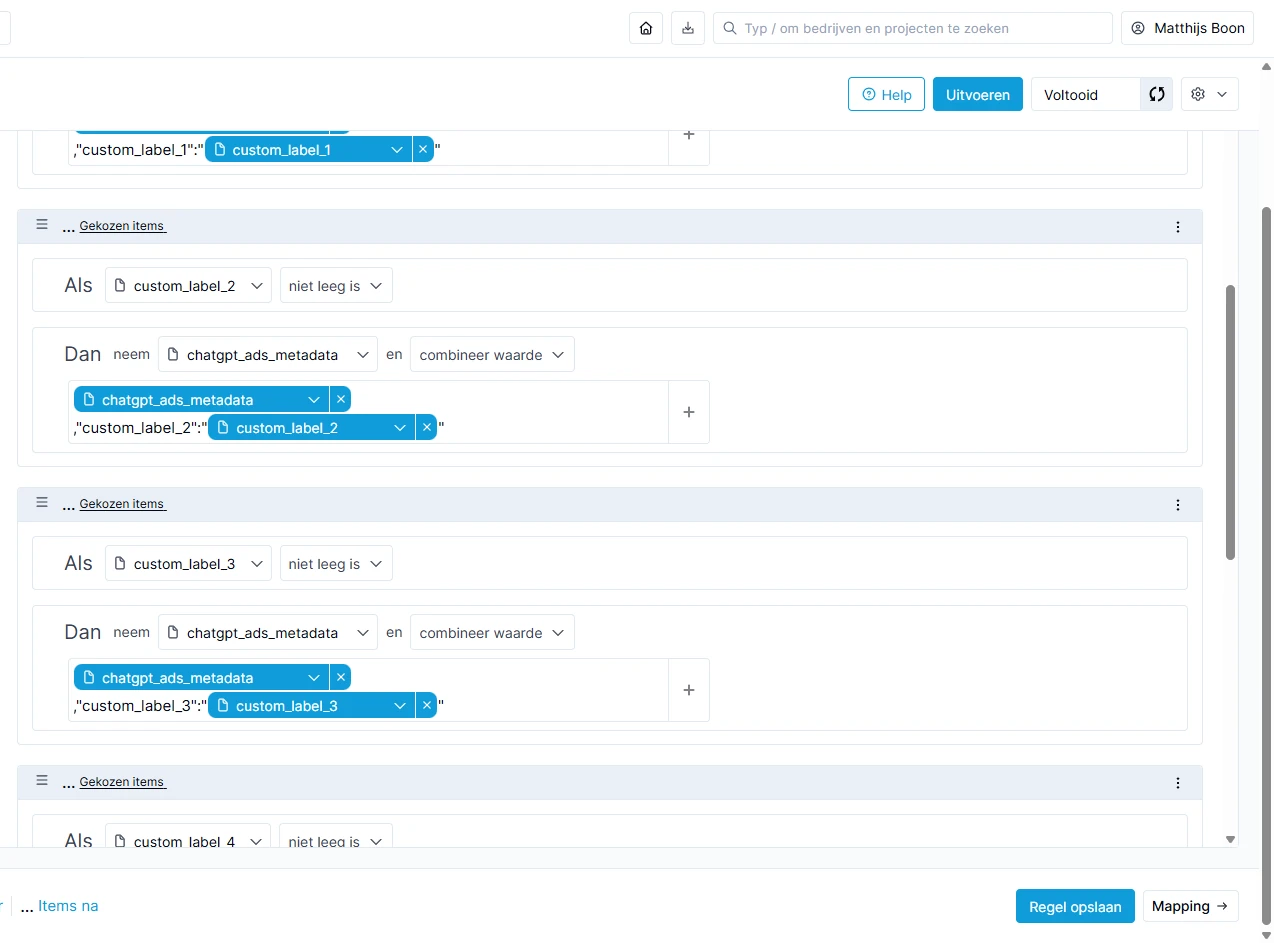The width and height of the screenshot is (1274, 943).
Task: Click the inner rules scrollbar thumb
Action: click(1231, 422)
